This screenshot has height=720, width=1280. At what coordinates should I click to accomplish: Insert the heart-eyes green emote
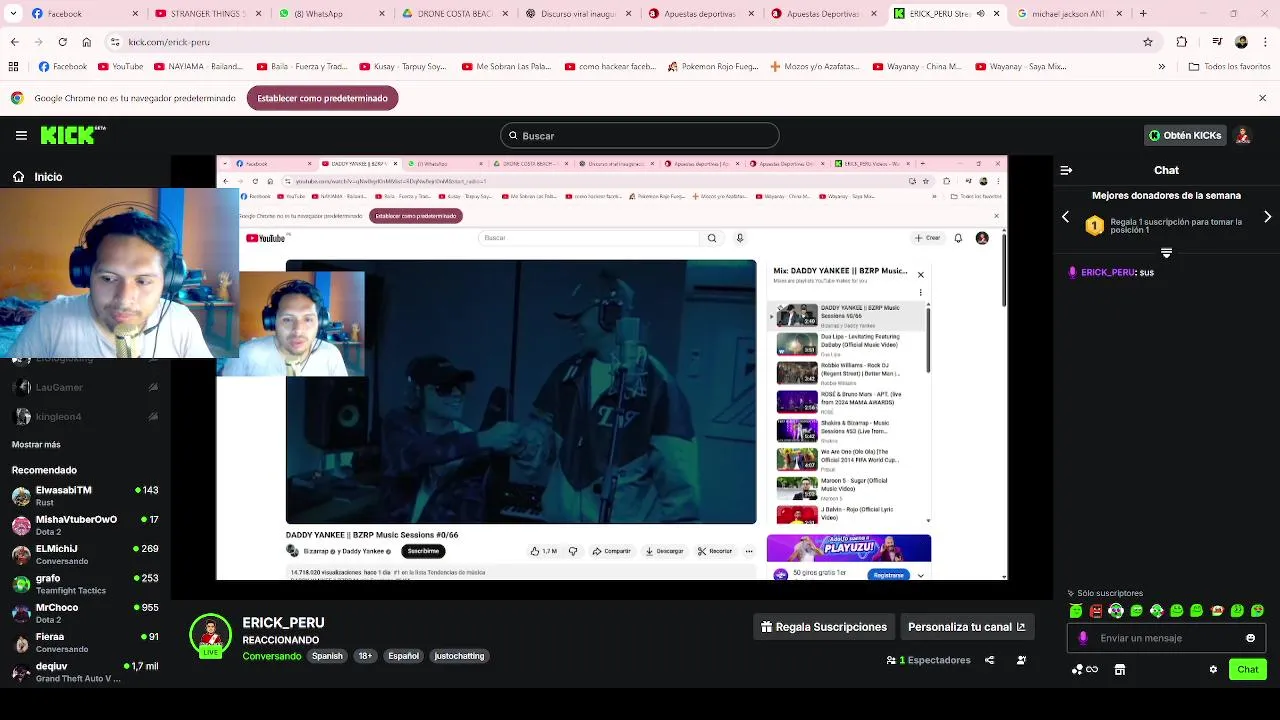(1257, 611)
